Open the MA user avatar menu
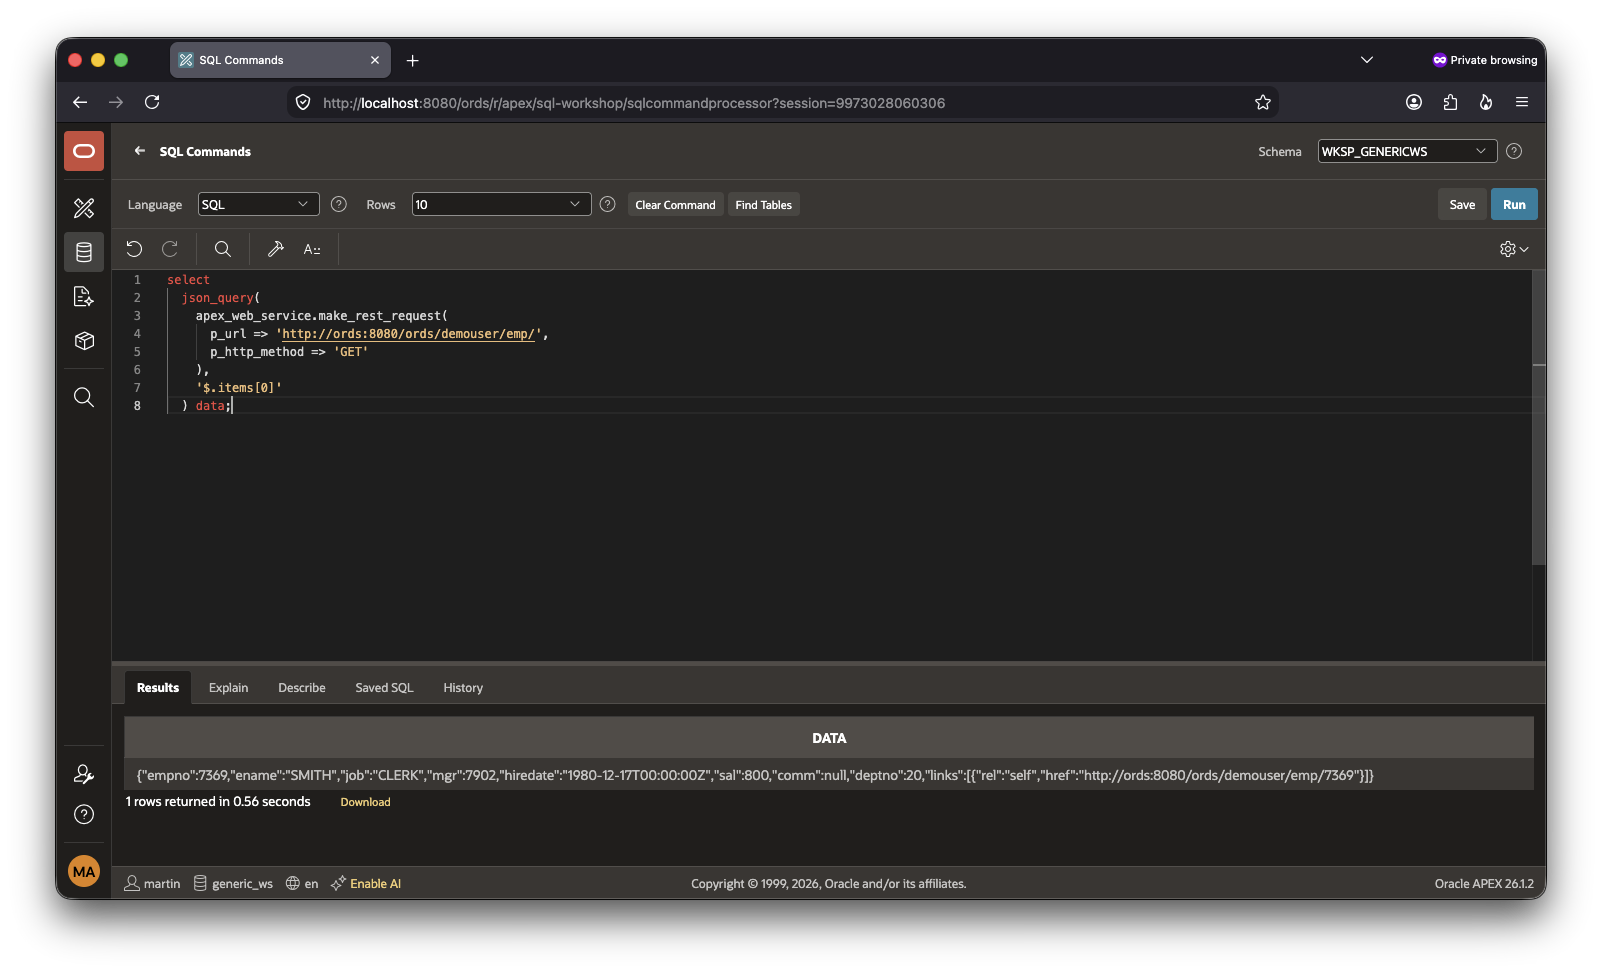Viewport: 1602px width, 973px height. click(84, 871)
